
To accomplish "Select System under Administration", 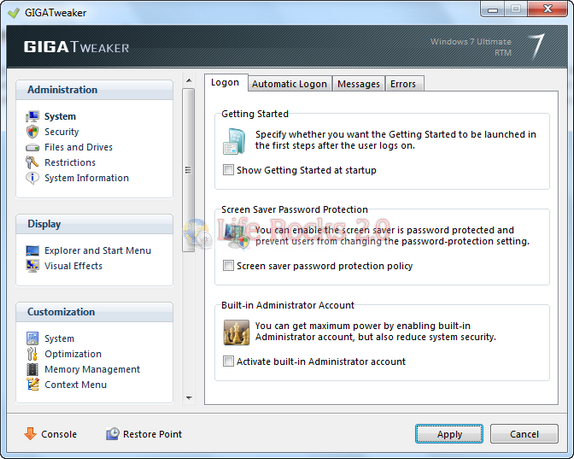I will click(x=60, y=116).
